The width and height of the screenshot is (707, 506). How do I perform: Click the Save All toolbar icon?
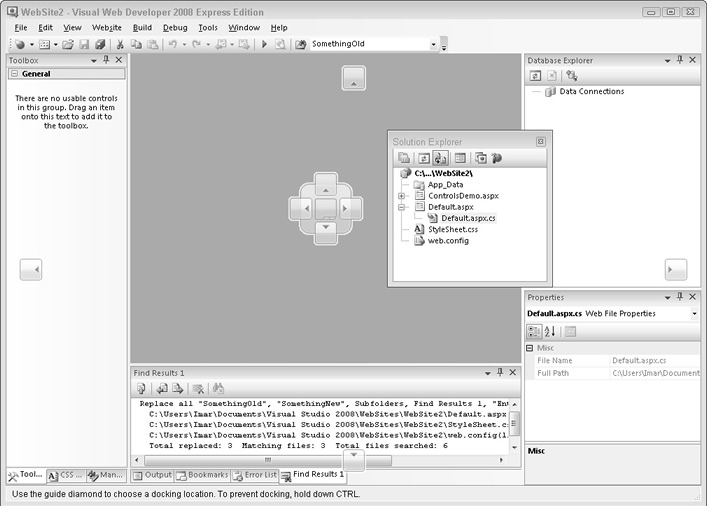tap(100, 44)
